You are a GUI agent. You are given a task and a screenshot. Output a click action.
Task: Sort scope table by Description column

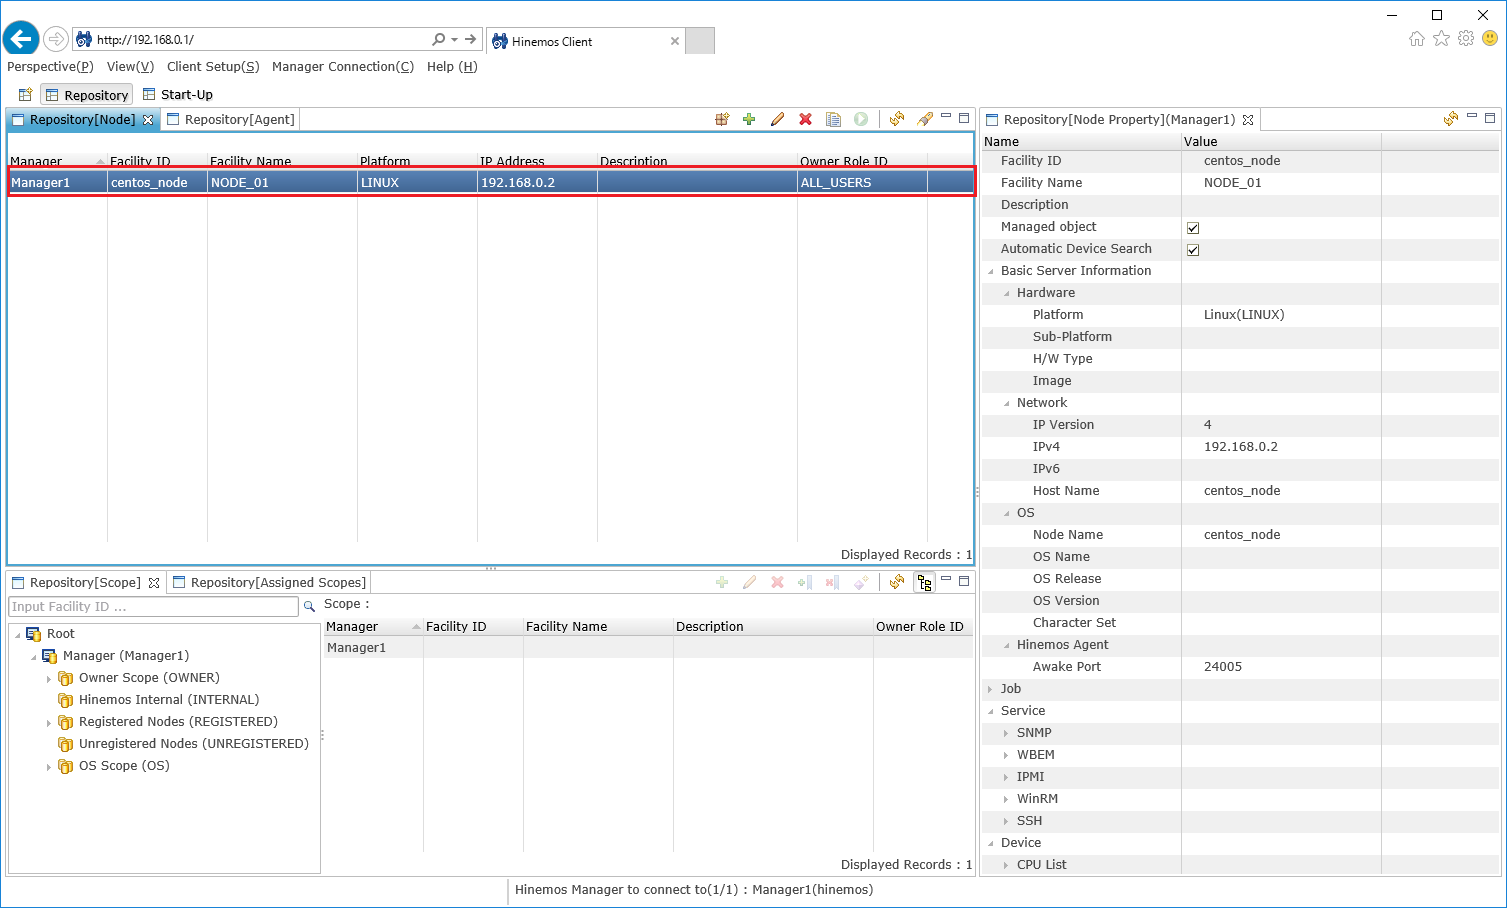point(773,627)
